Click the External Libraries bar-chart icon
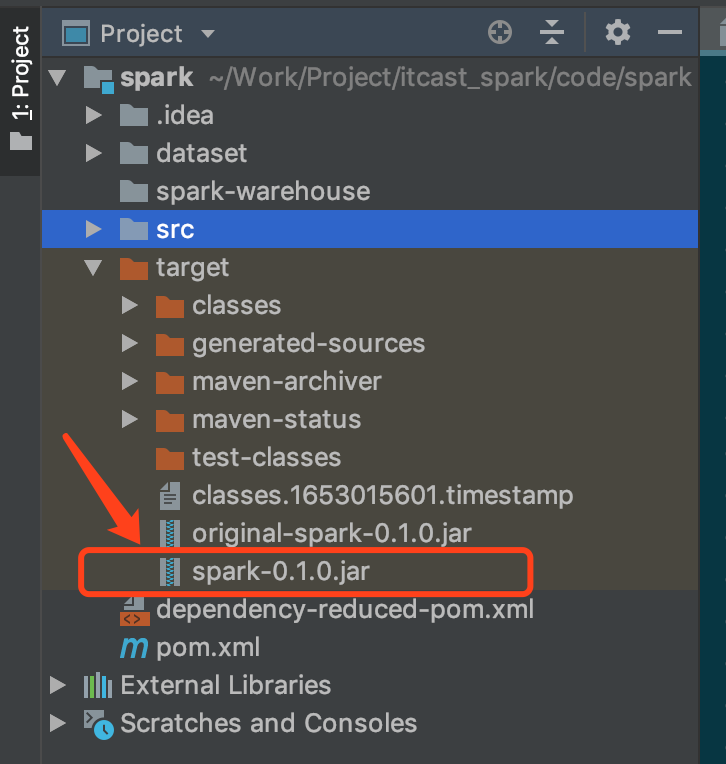This screenshot has width=726, height=764. tap(97, 685)
